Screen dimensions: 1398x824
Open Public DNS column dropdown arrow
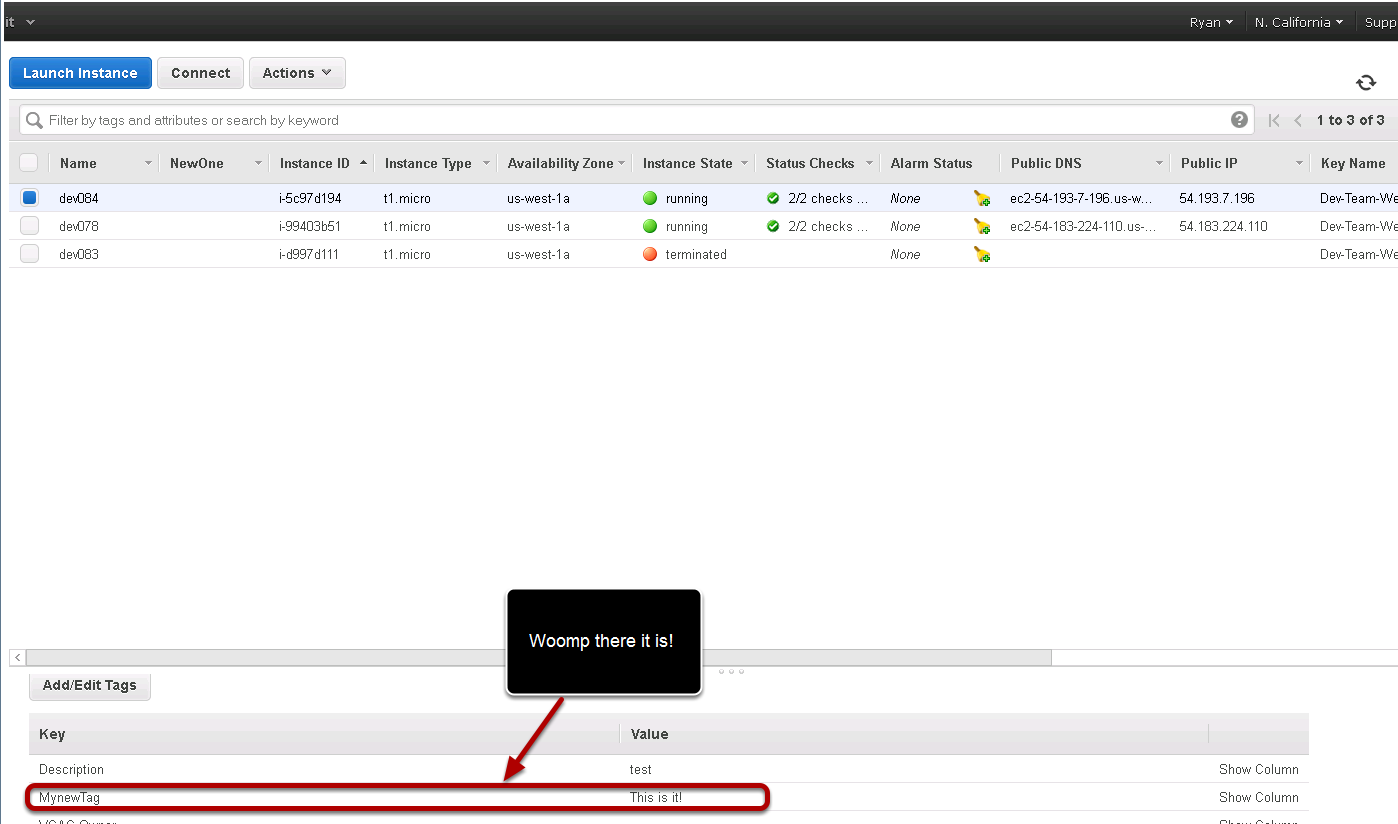pyautogui.click(x=1160, y=163)
